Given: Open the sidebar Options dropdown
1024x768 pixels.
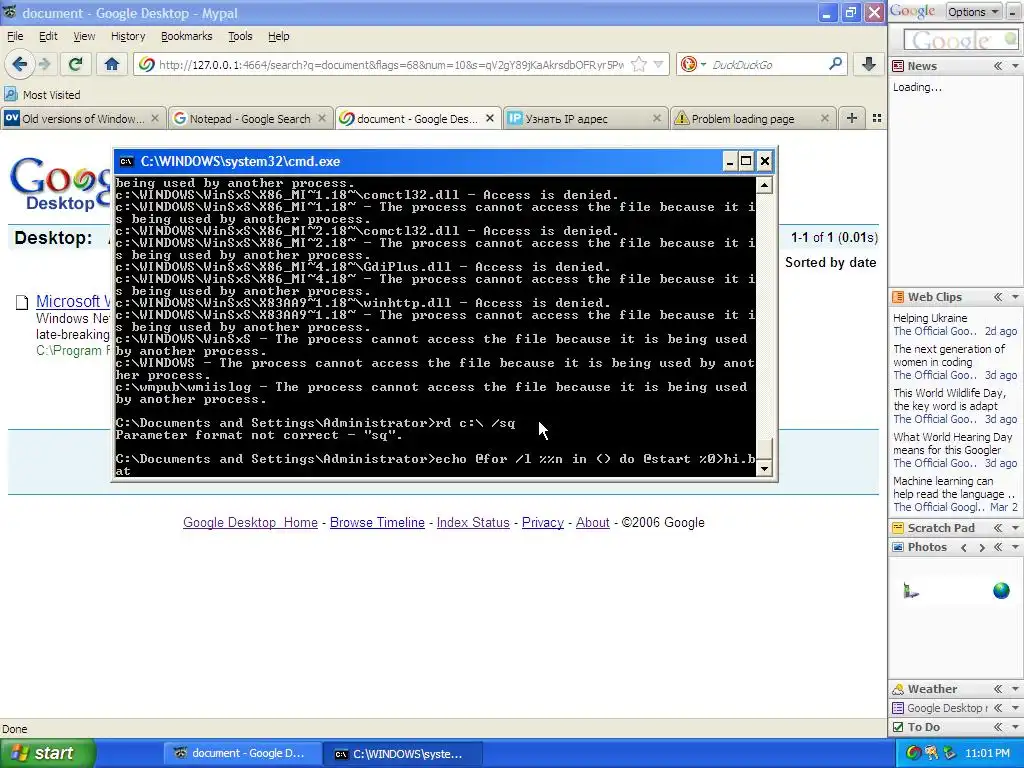Looking at the screenshot, I should [973, 12].
